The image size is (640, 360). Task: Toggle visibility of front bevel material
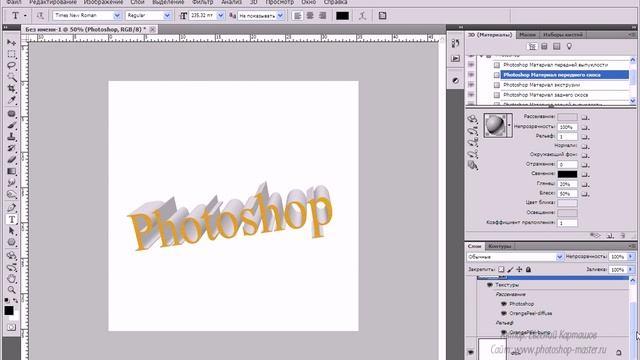click(x=471, y=75)
